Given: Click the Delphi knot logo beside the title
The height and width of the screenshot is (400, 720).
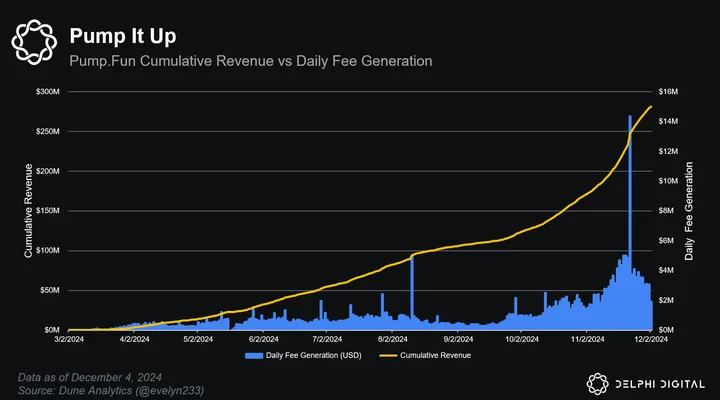Looking at the screenshot, I should tap(34, 42).
